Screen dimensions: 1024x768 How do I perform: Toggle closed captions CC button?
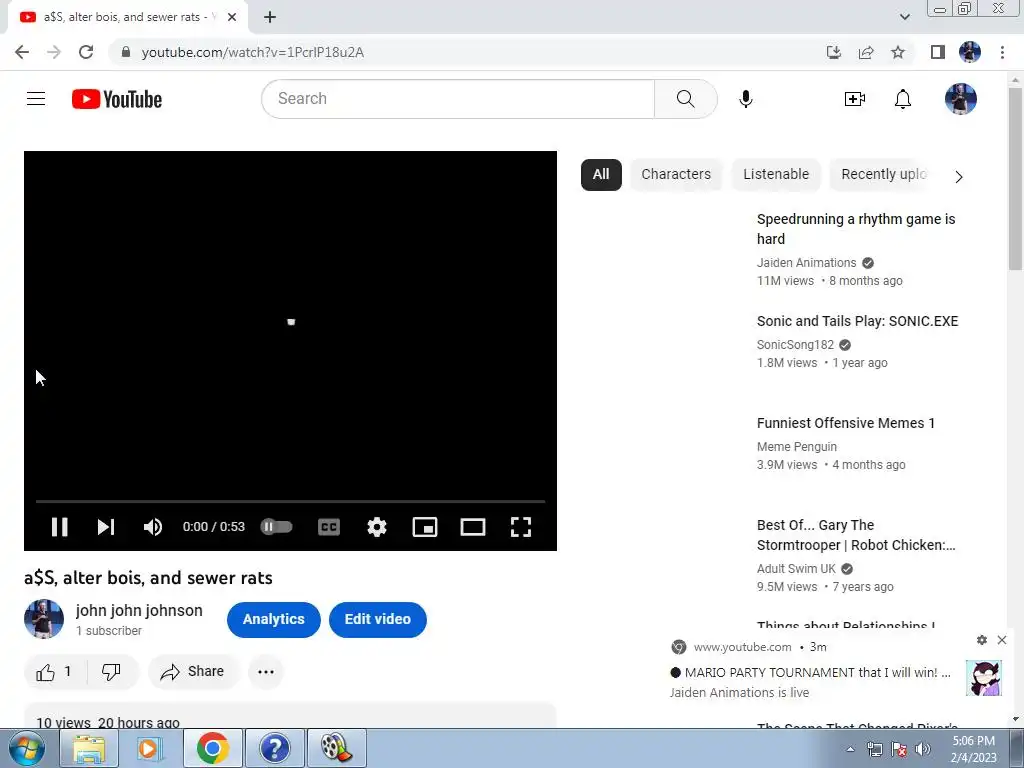click(328, 527)
